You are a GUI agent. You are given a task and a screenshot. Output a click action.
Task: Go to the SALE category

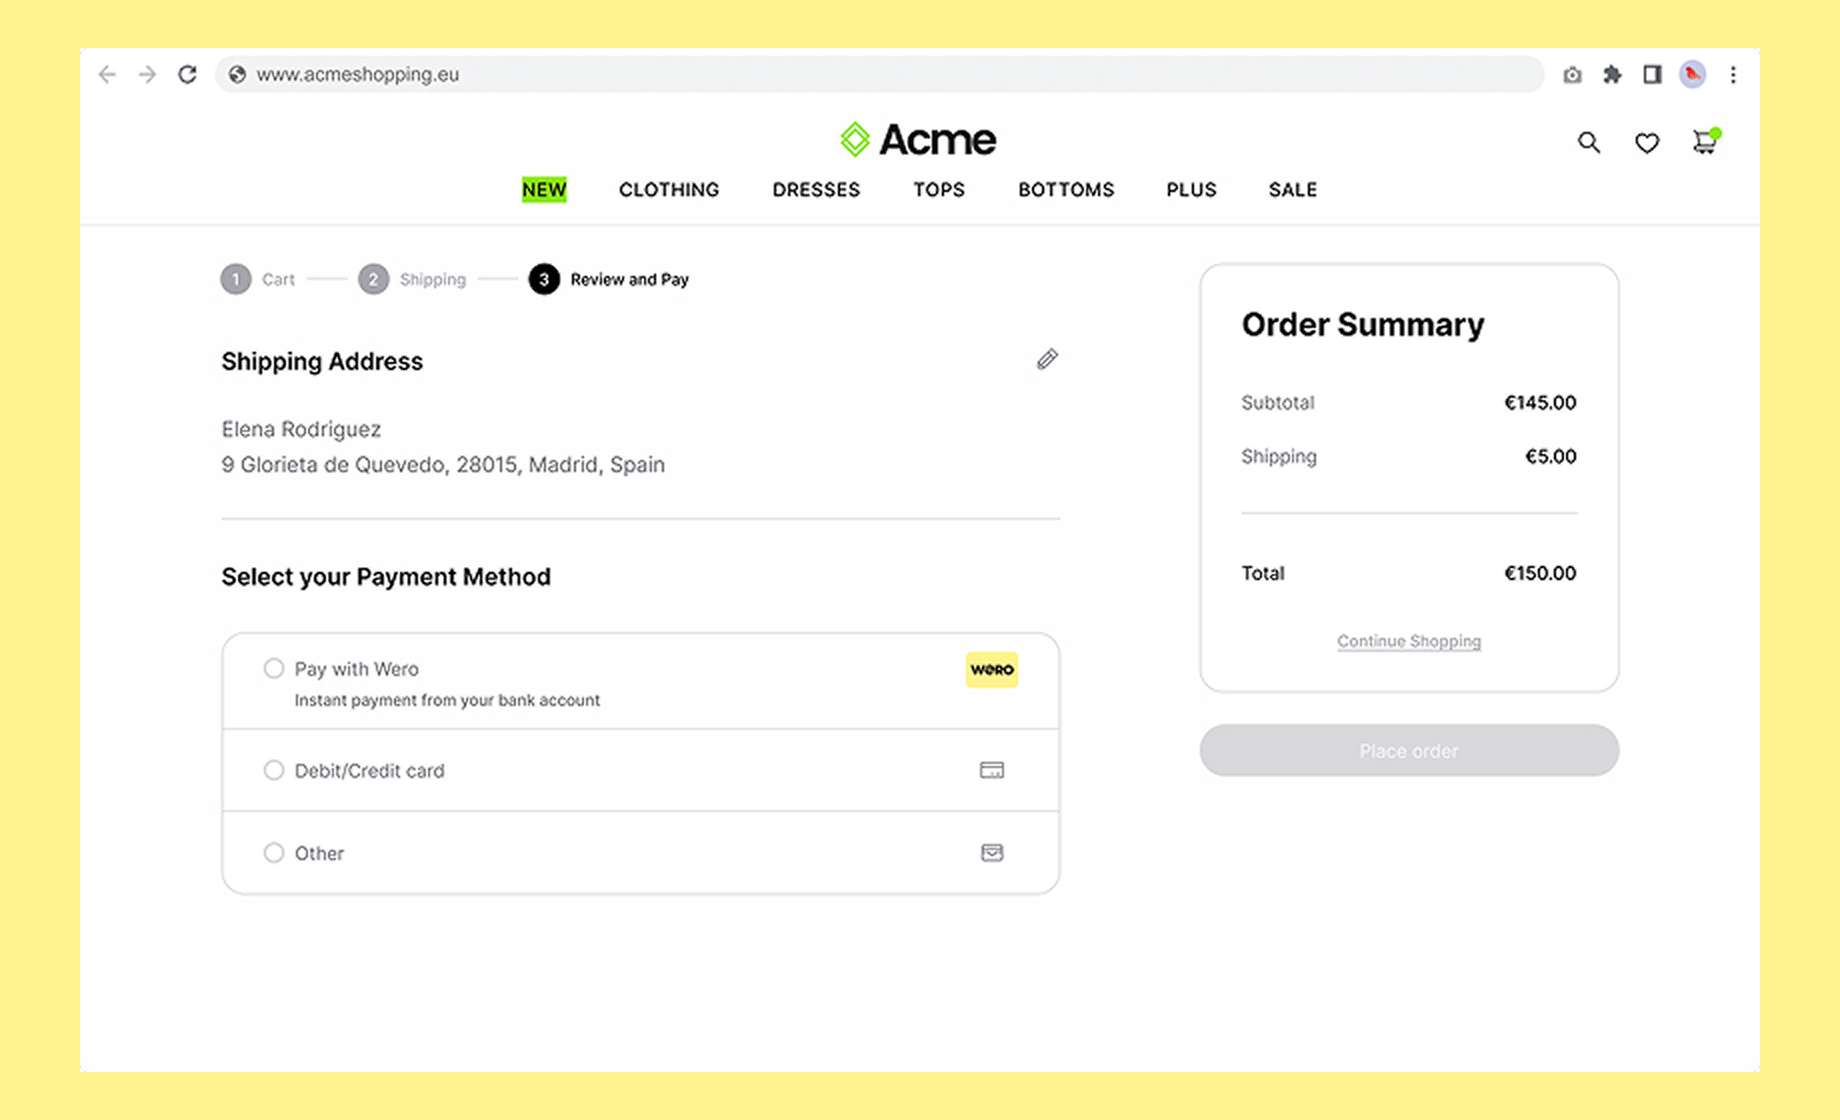click(1292, 190)
